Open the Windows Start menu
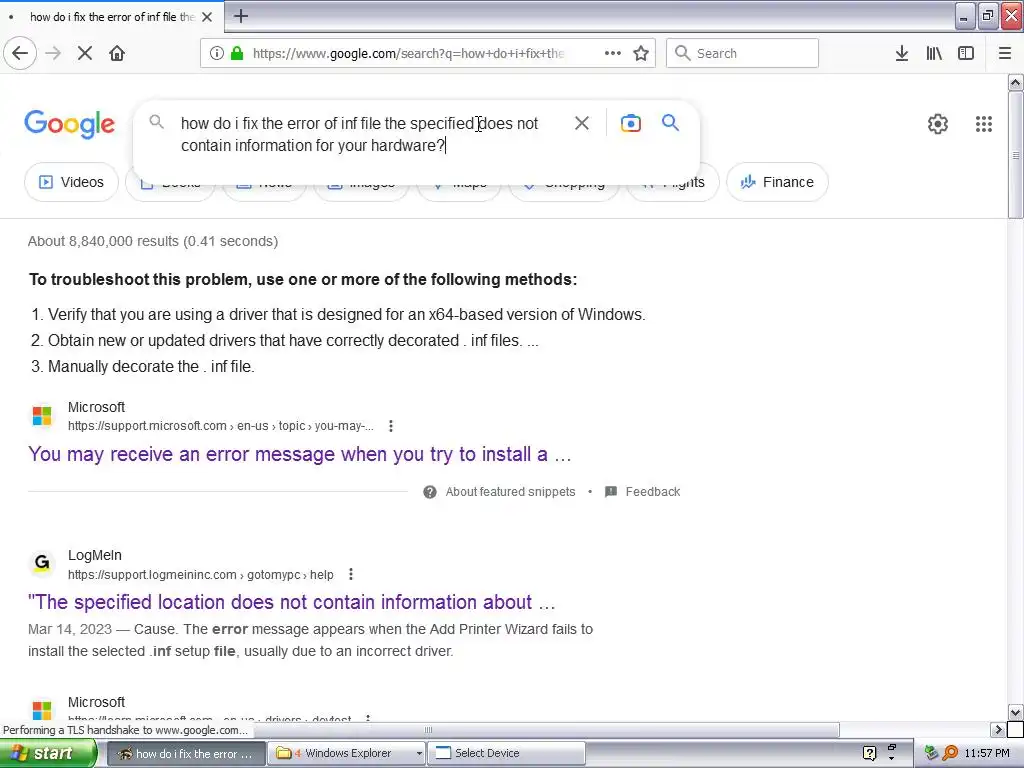The image size is (1024, 768). (x=49, y=754)
